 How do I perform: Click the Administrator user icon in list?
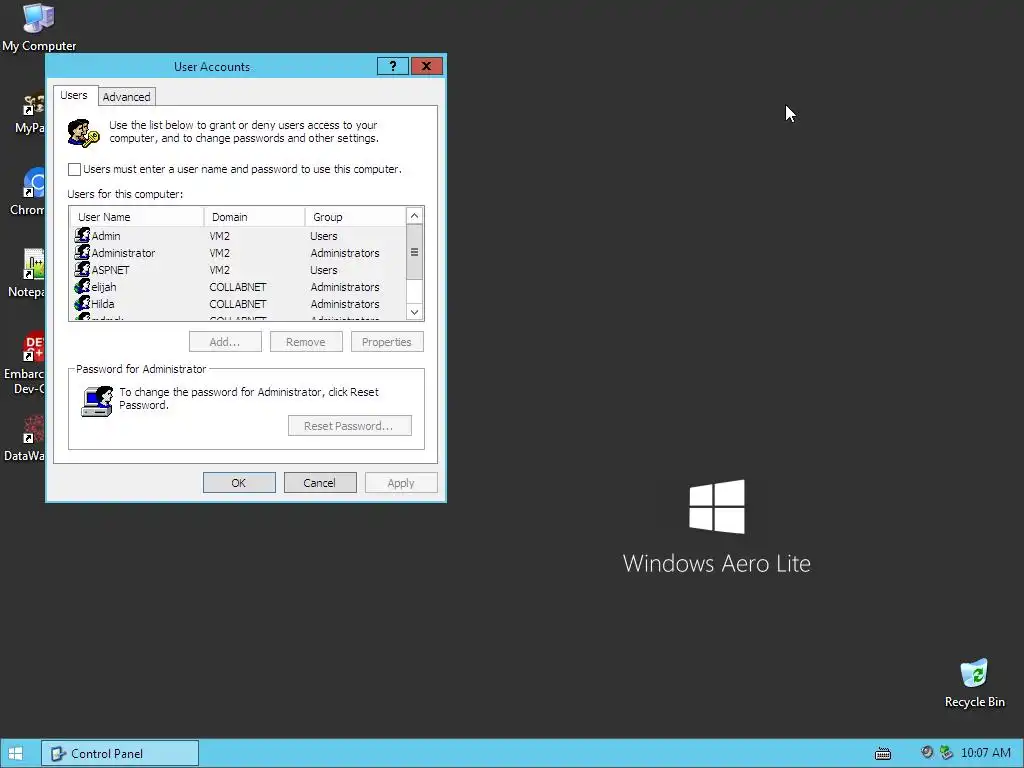(82, 252)
